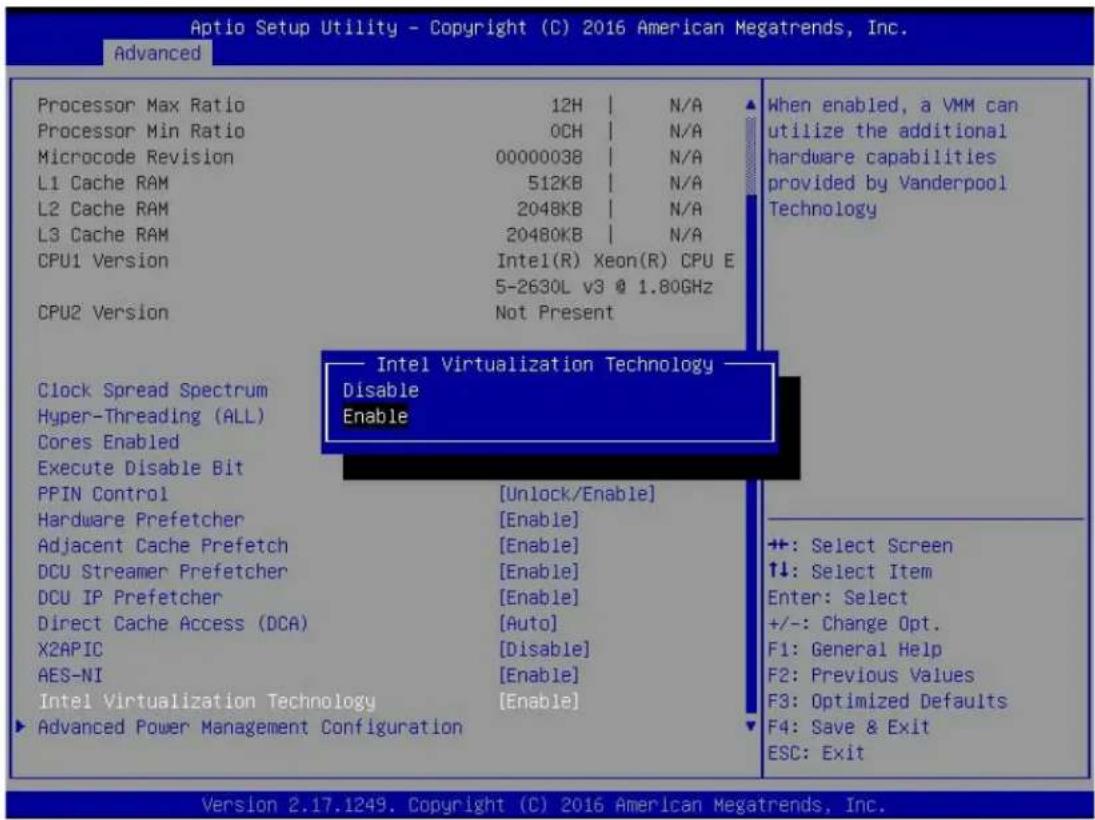This screenshot has height=820, width=1095.
Task: Click the scroll down arrow
Action: 751,726
